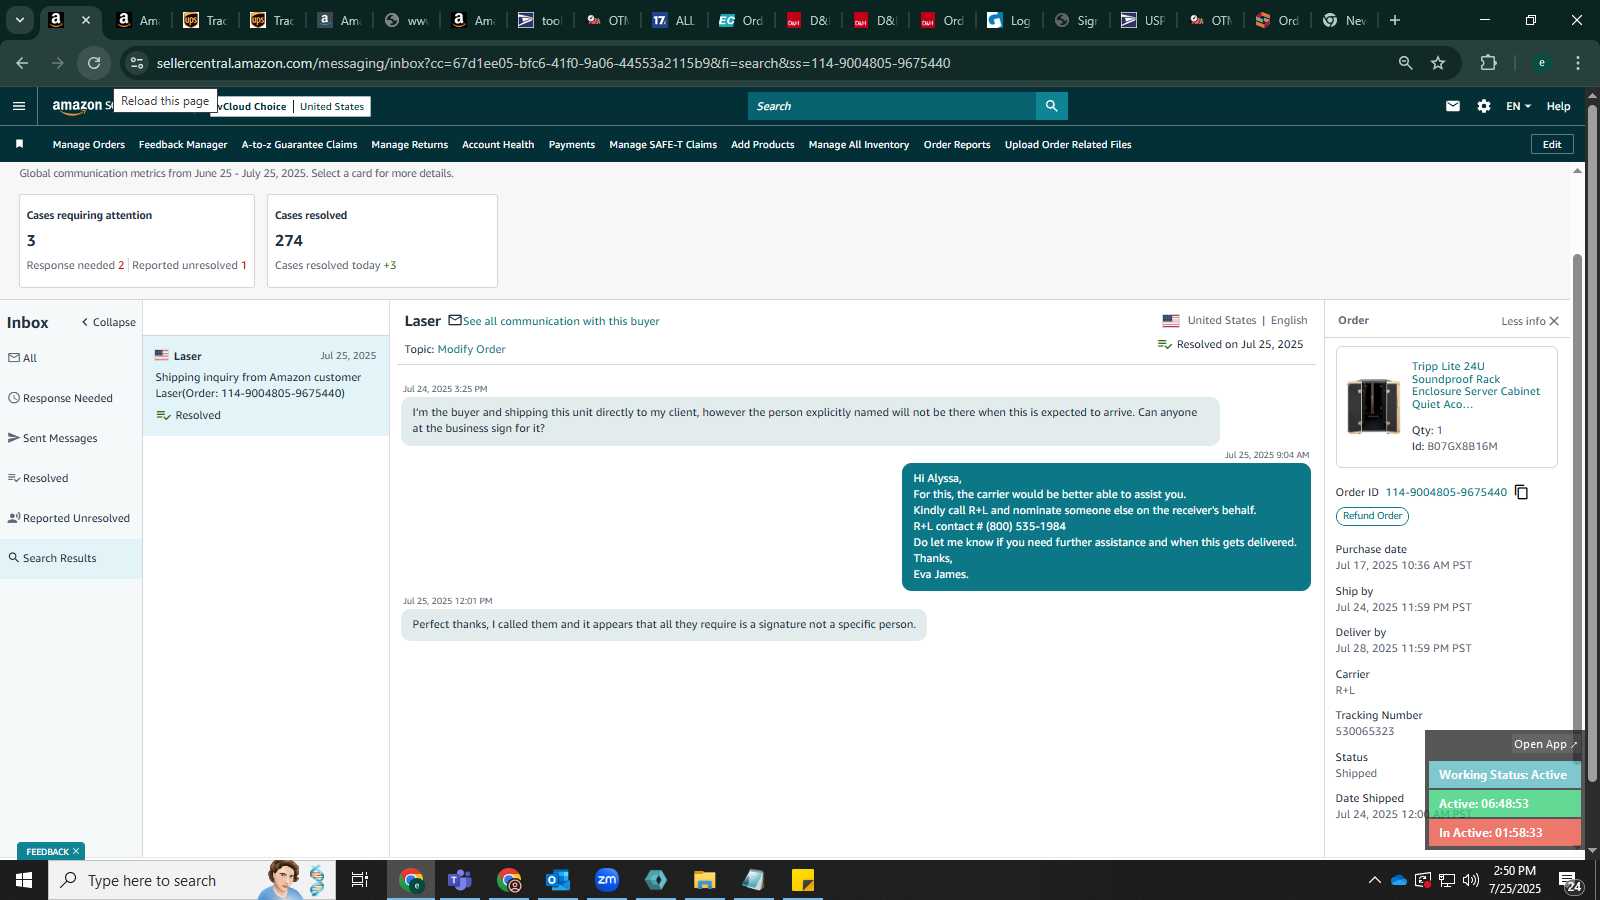Open Zoom from the taskbar
This screenshot has height=900, width=1600.
[x=607, y=880]
